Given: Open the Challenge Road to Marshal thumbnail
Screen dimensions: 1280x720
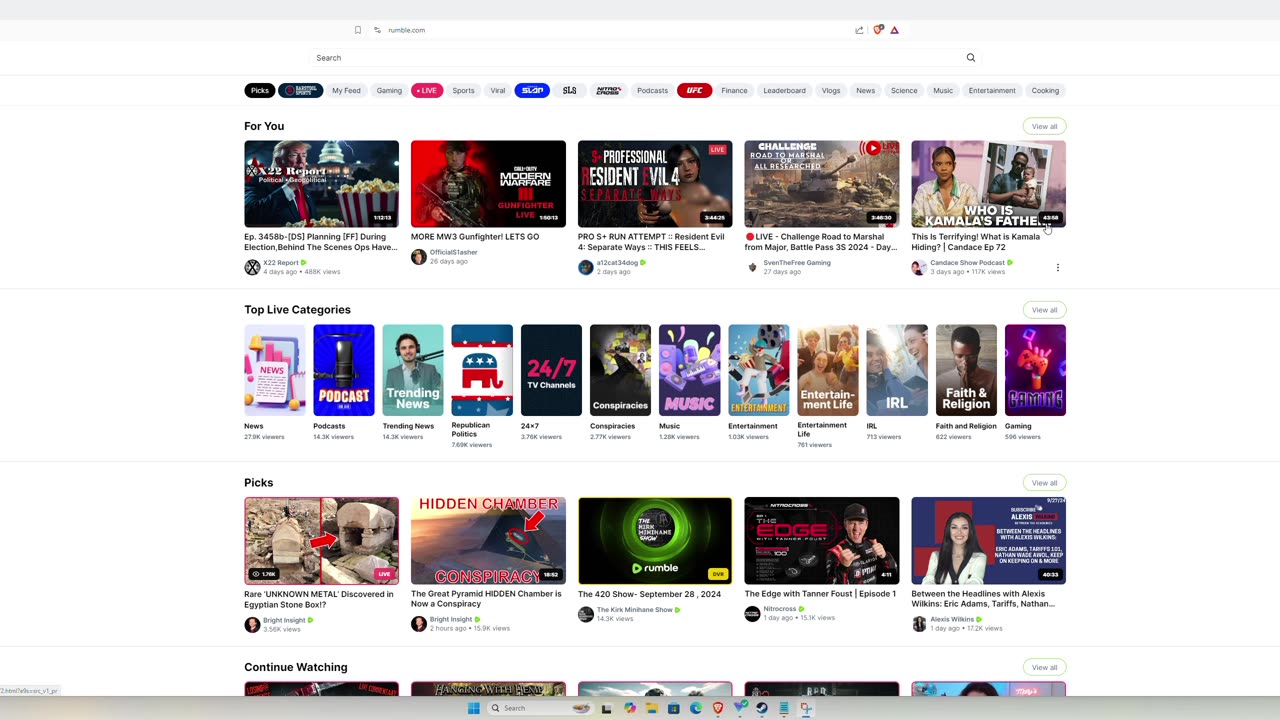Looking at the screenshot, I should (821, 184).
